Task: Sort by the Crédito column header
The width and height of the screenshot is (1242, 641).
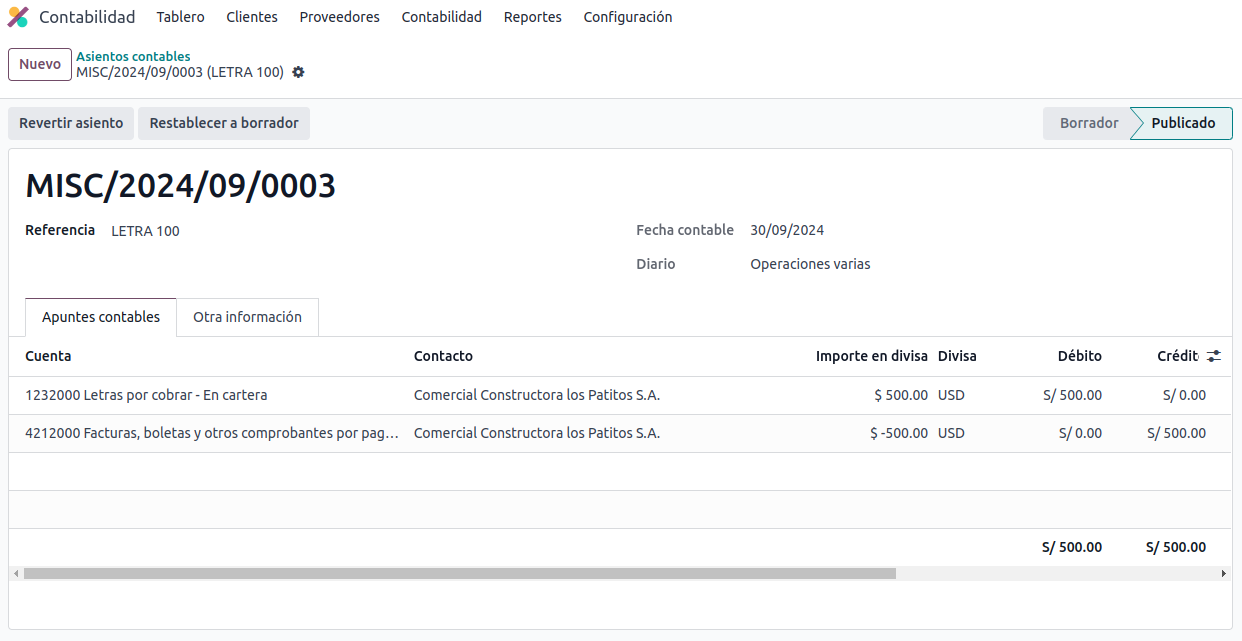Action: [1178, 356]
